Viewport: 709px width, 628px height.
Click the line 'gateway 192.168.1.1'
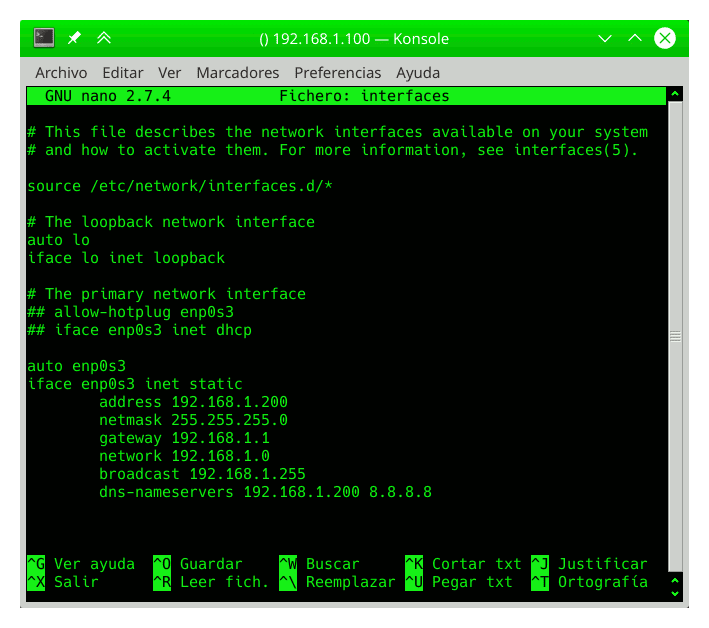184,438
